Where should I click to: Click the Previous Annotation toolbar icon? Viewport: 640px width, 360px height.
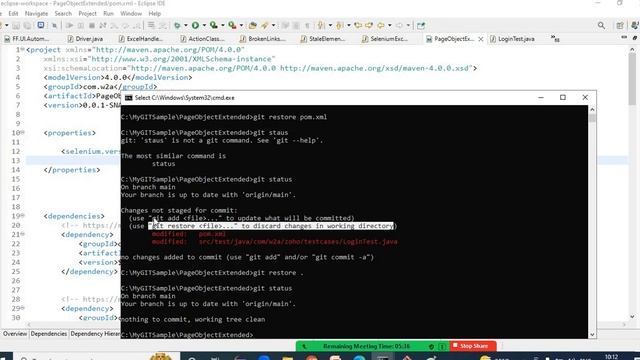[x=340, y=25]
